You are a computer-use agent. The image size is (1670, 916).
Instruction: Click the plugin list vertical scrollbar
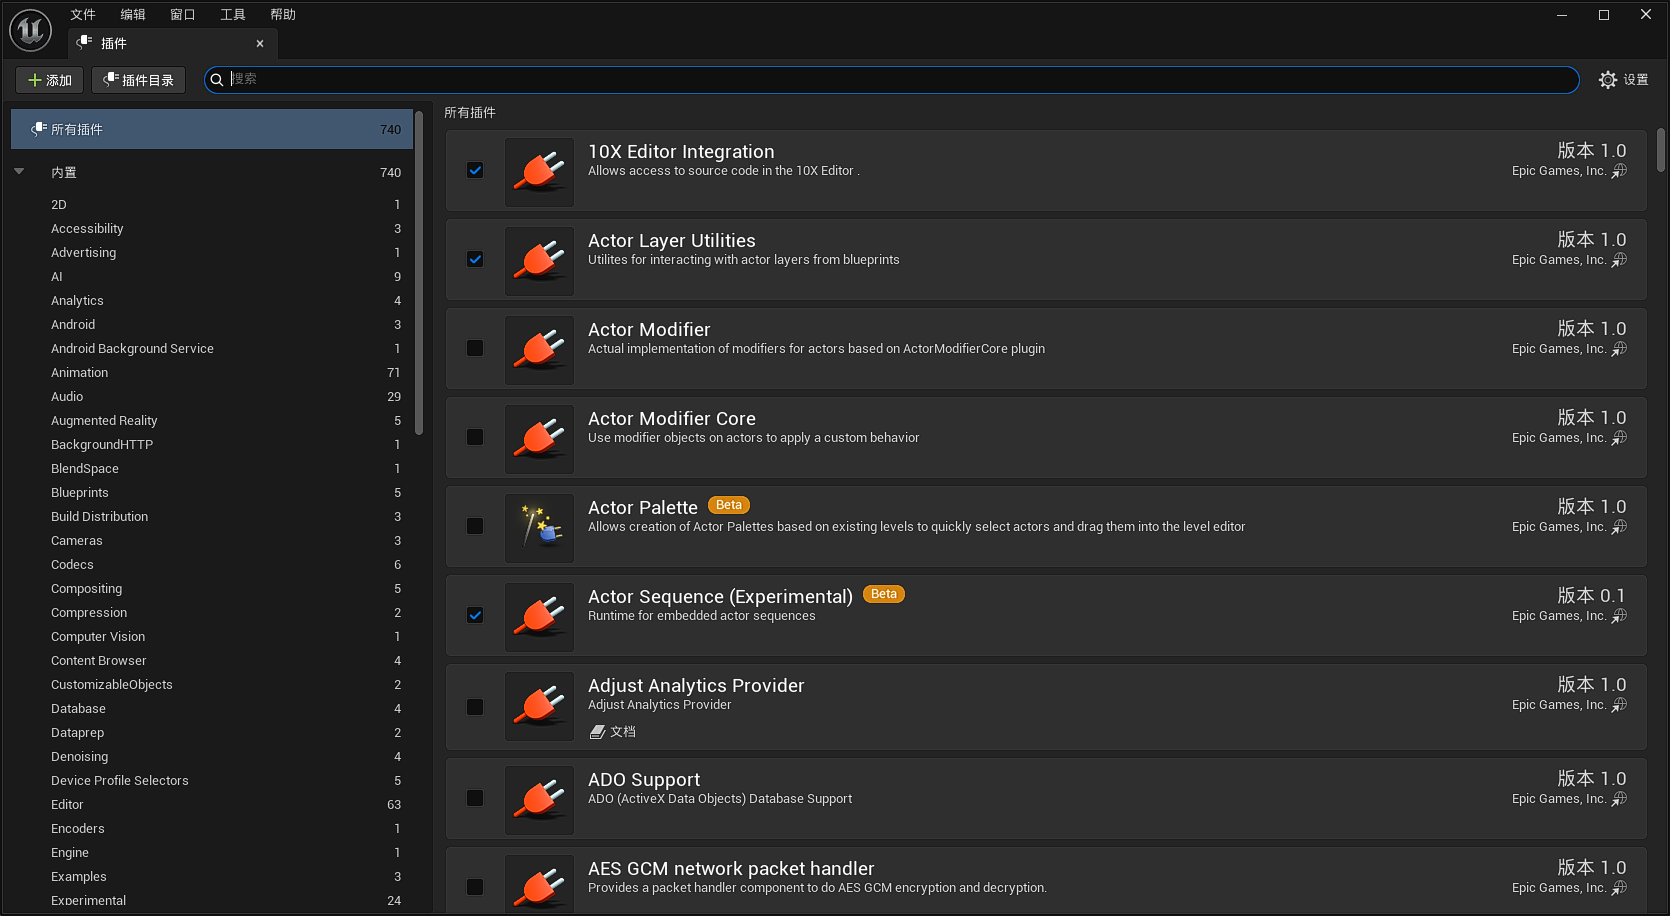point(1660,150)
